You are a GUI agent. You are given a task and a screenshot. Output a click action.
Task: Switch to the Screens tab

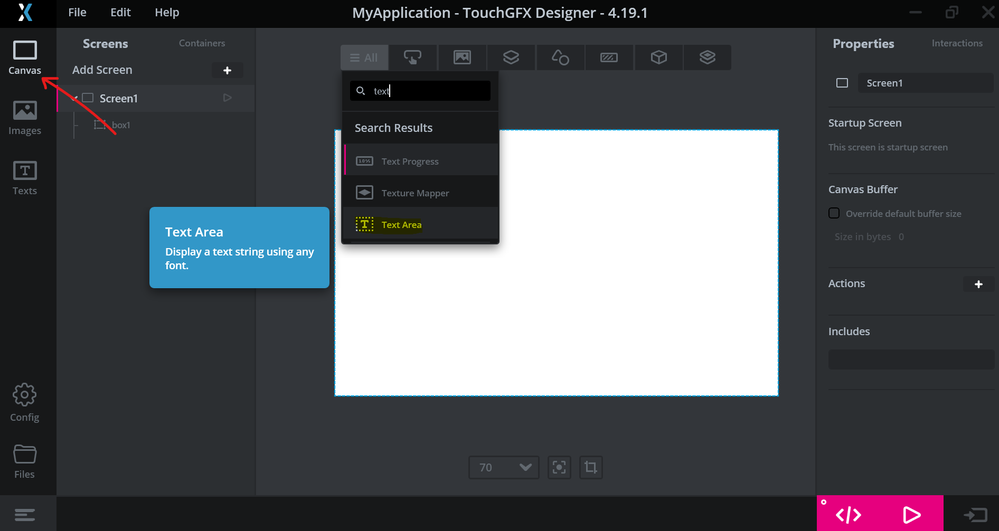(x=105, y=43)
